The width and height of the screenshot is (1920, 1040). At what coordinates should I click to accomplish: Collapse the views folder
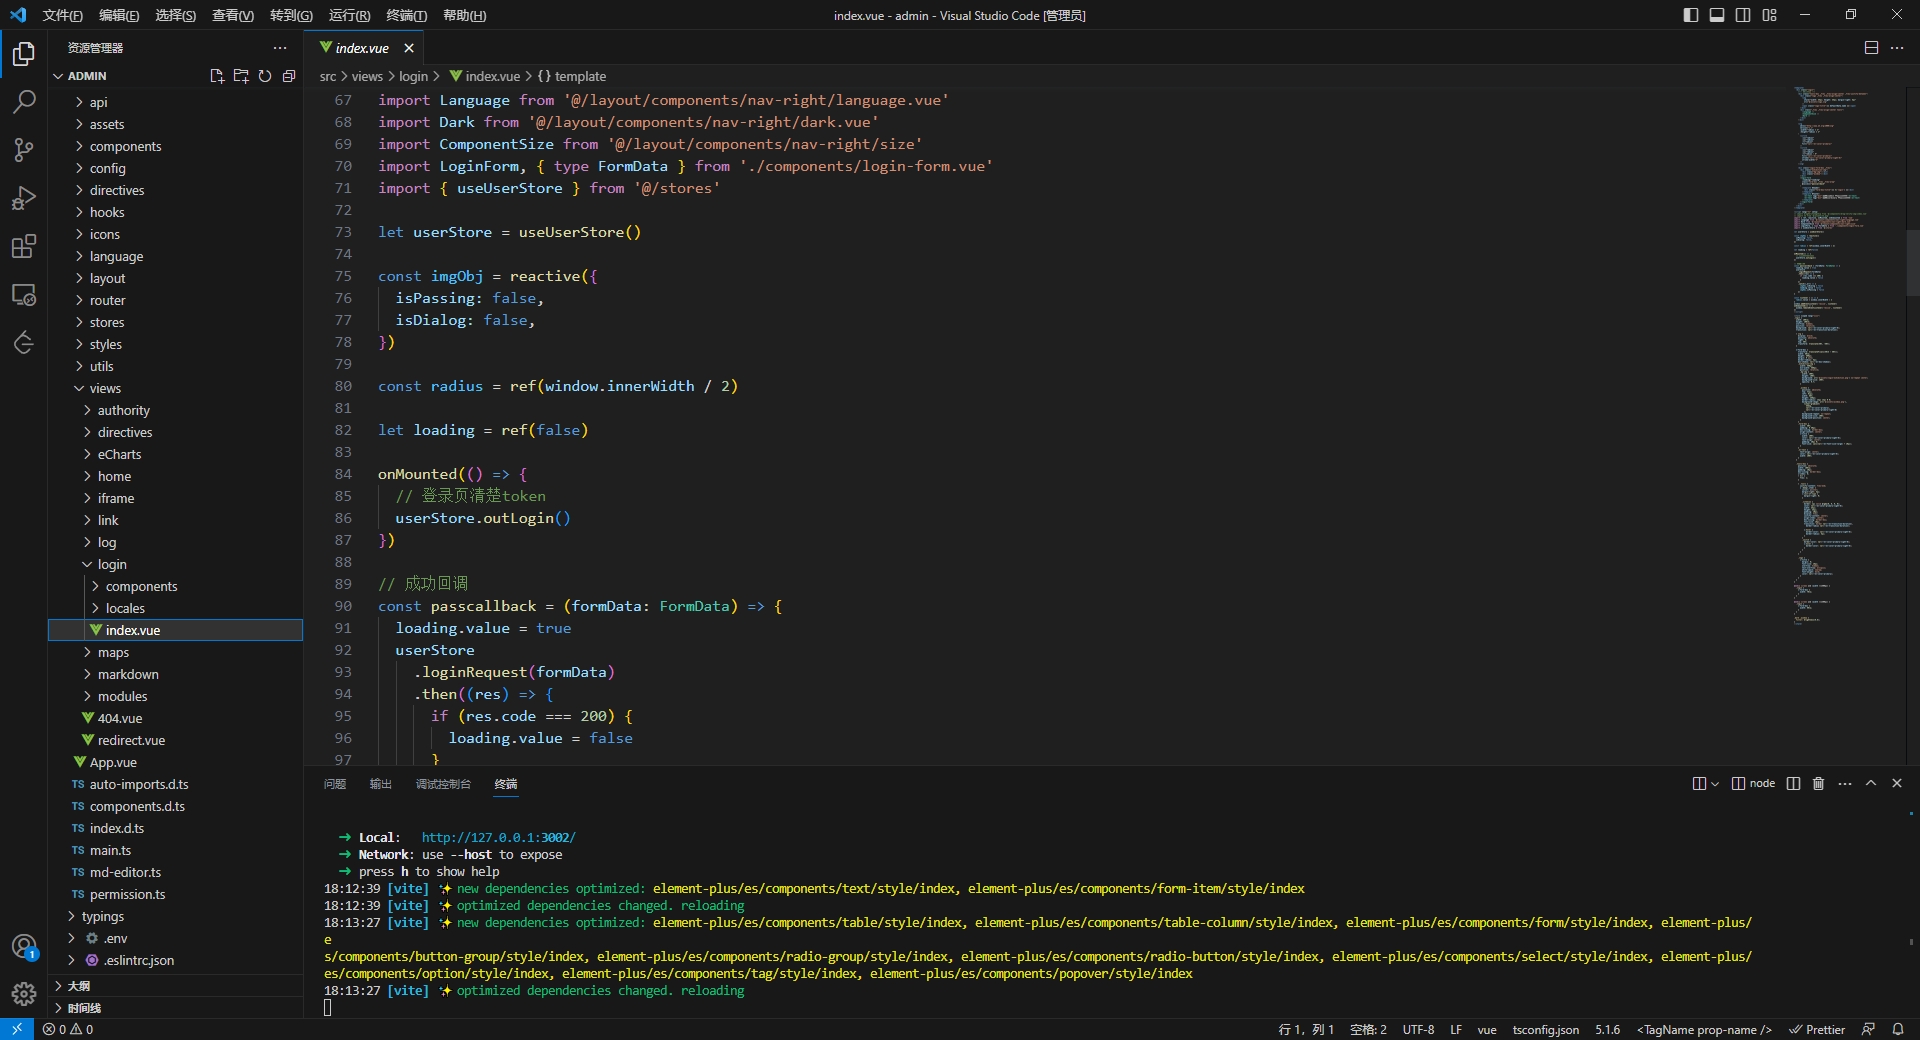tap(176, 388)
